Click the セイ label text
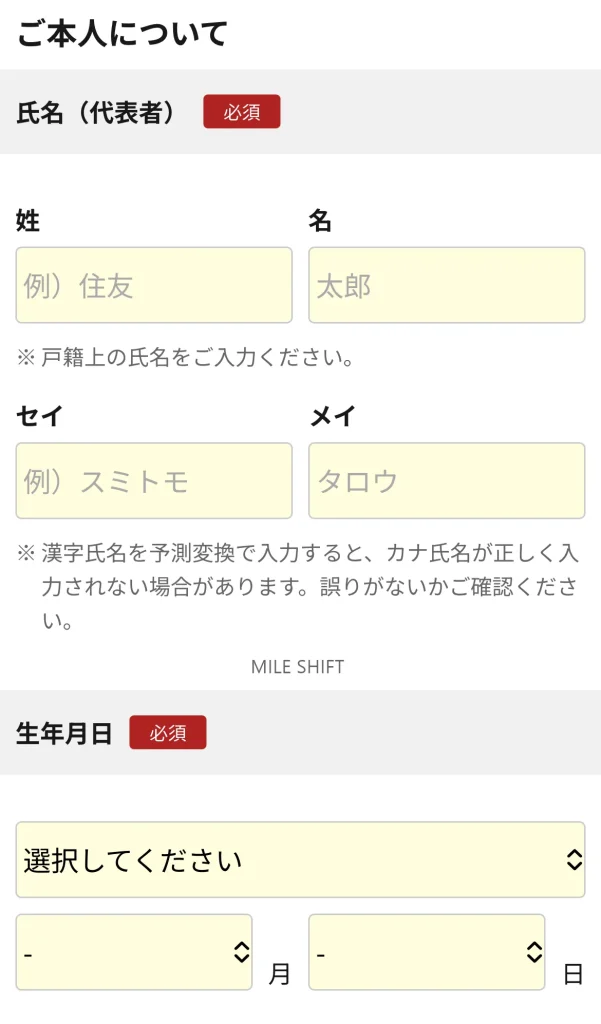601x1024 pixels. click(39, 417)
